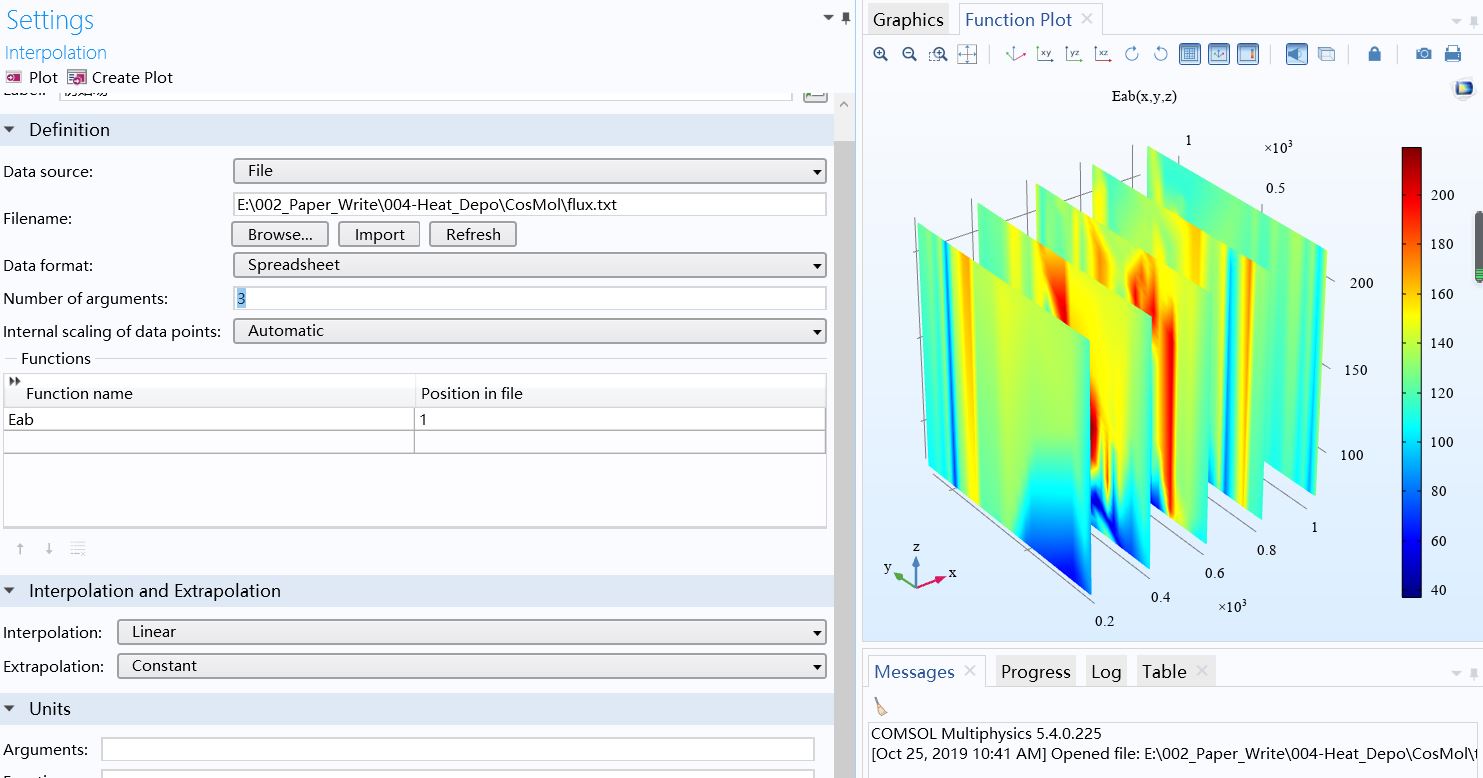Collapse the Interpolation and Extrapolation section
The width and height of the screenshot is (1483, 778).
10,591
